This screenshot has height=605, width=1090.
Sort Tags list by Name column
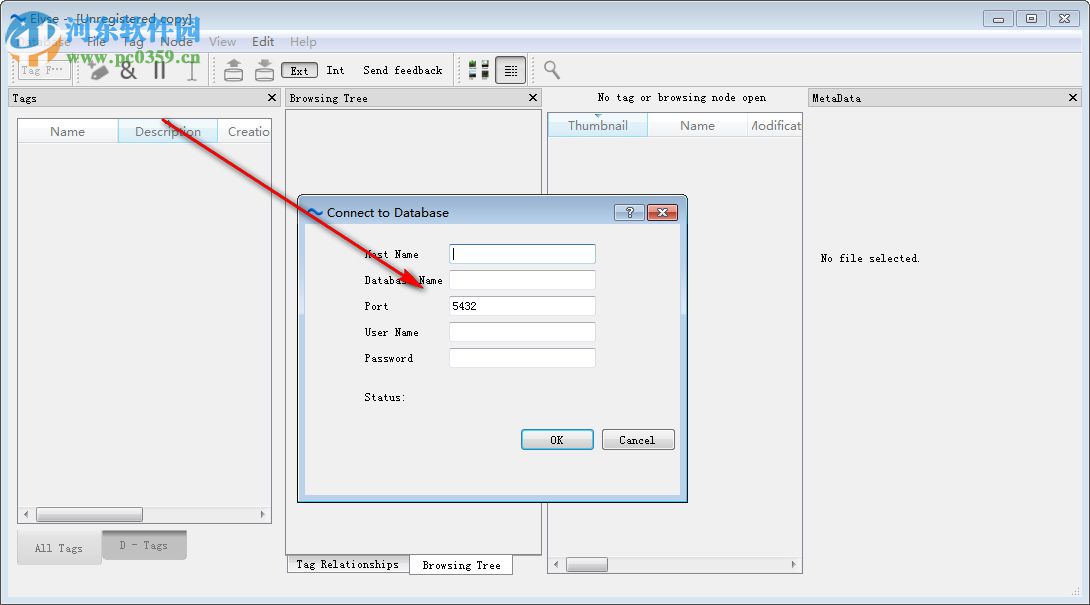(67, 131)
